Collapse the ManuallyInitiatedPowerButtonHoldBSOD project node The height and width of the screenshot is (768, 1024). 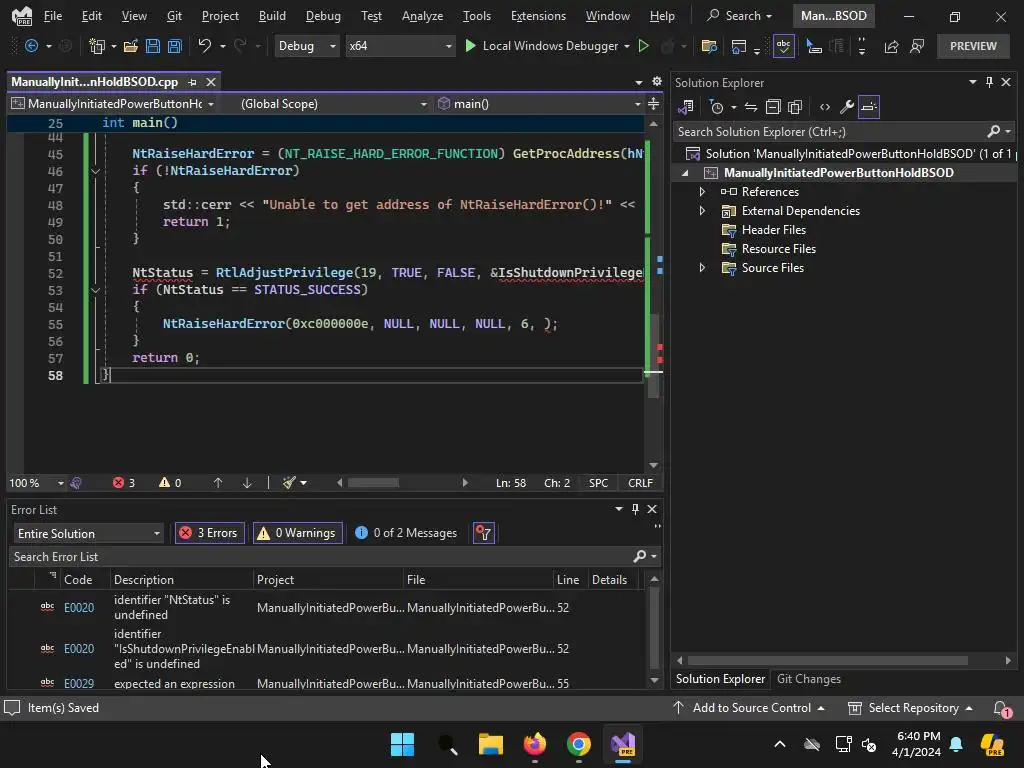685,173
